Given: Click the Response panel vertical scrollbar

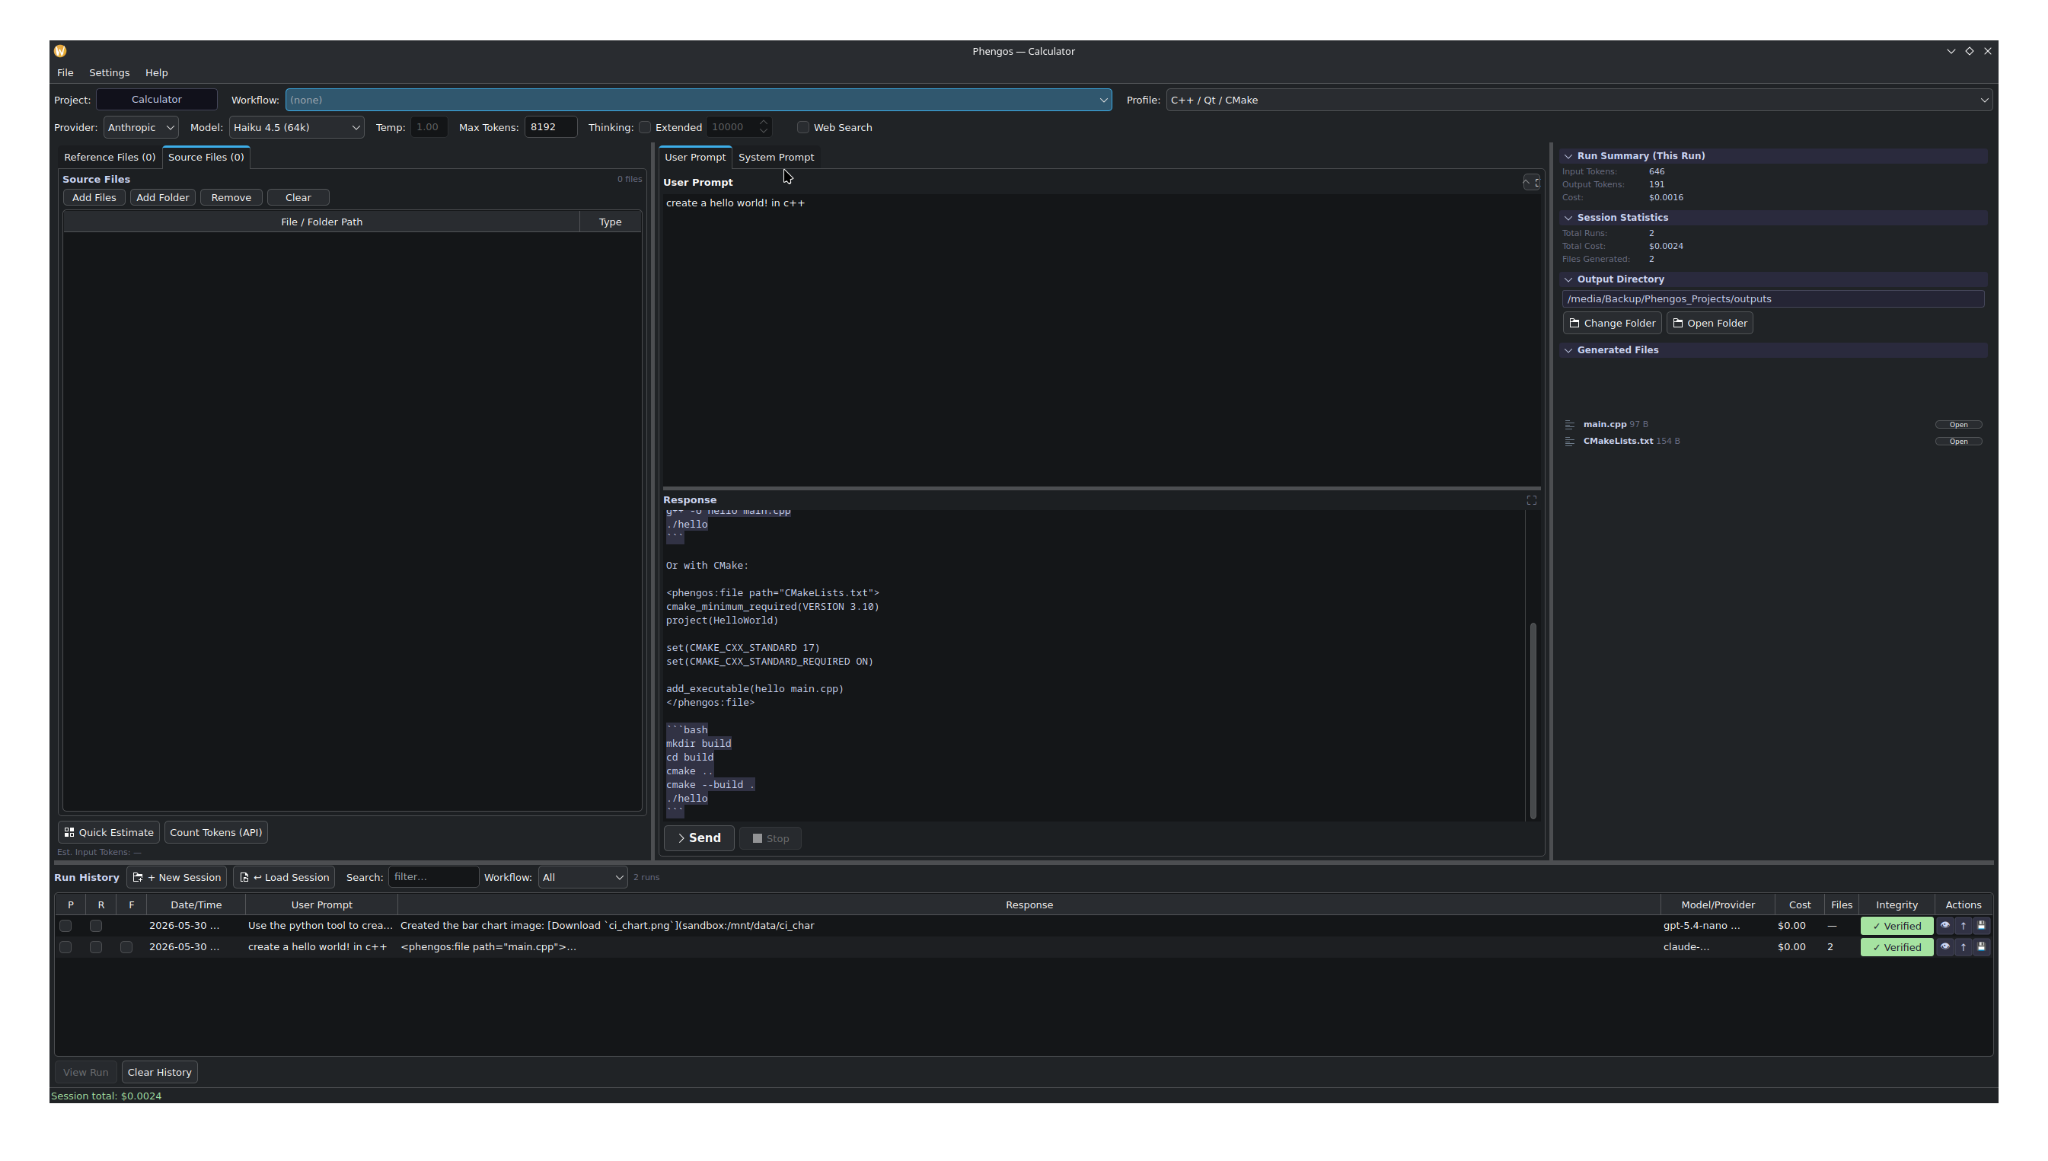Looking at the screenshot, I should coord(1532,720).
